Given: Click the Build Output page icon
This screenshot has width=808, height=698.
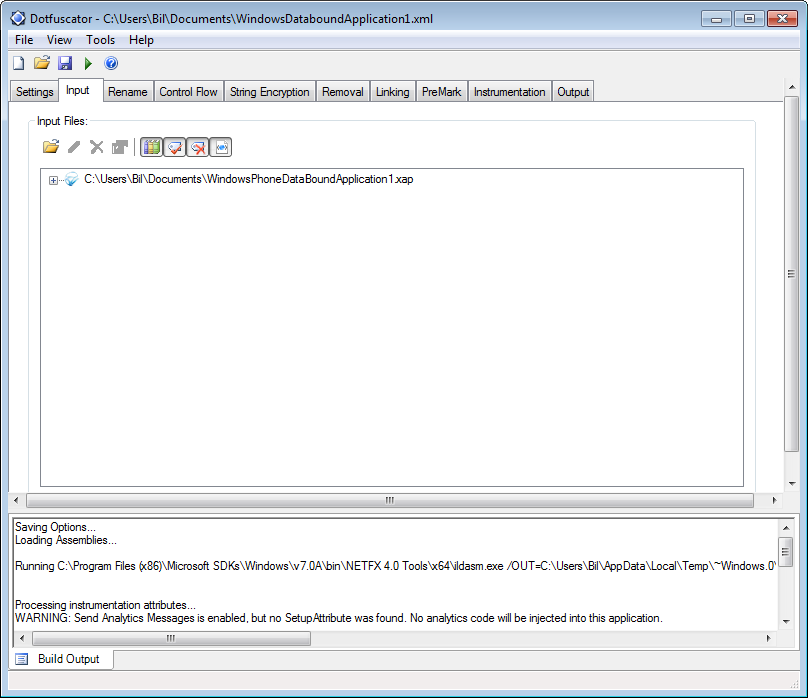Looking at the screenshot, I should pyautogui.click(x=22, y=659).
